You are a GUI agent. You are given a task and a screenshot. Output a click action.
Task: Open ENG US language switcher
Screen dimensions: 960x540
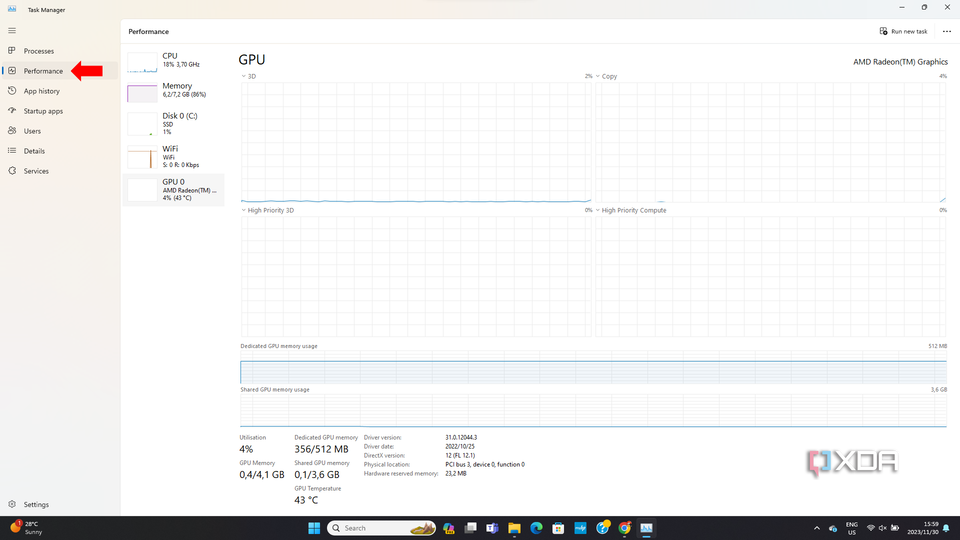point(852,528)
